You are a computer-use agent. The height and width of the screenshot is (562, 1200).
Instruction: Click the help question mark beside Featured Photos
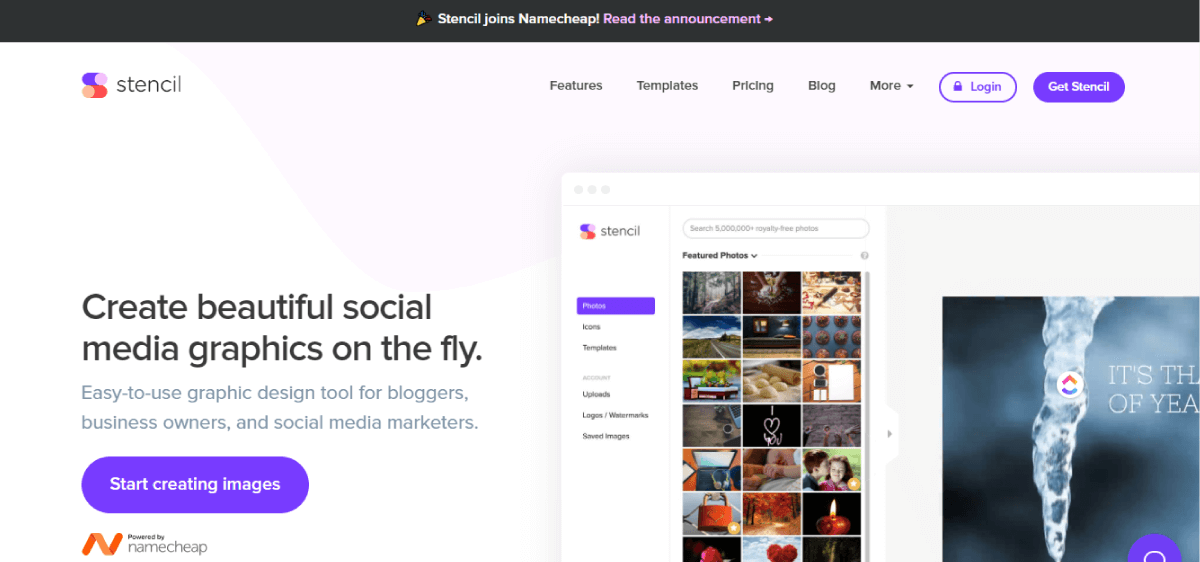tap(864, 256)
